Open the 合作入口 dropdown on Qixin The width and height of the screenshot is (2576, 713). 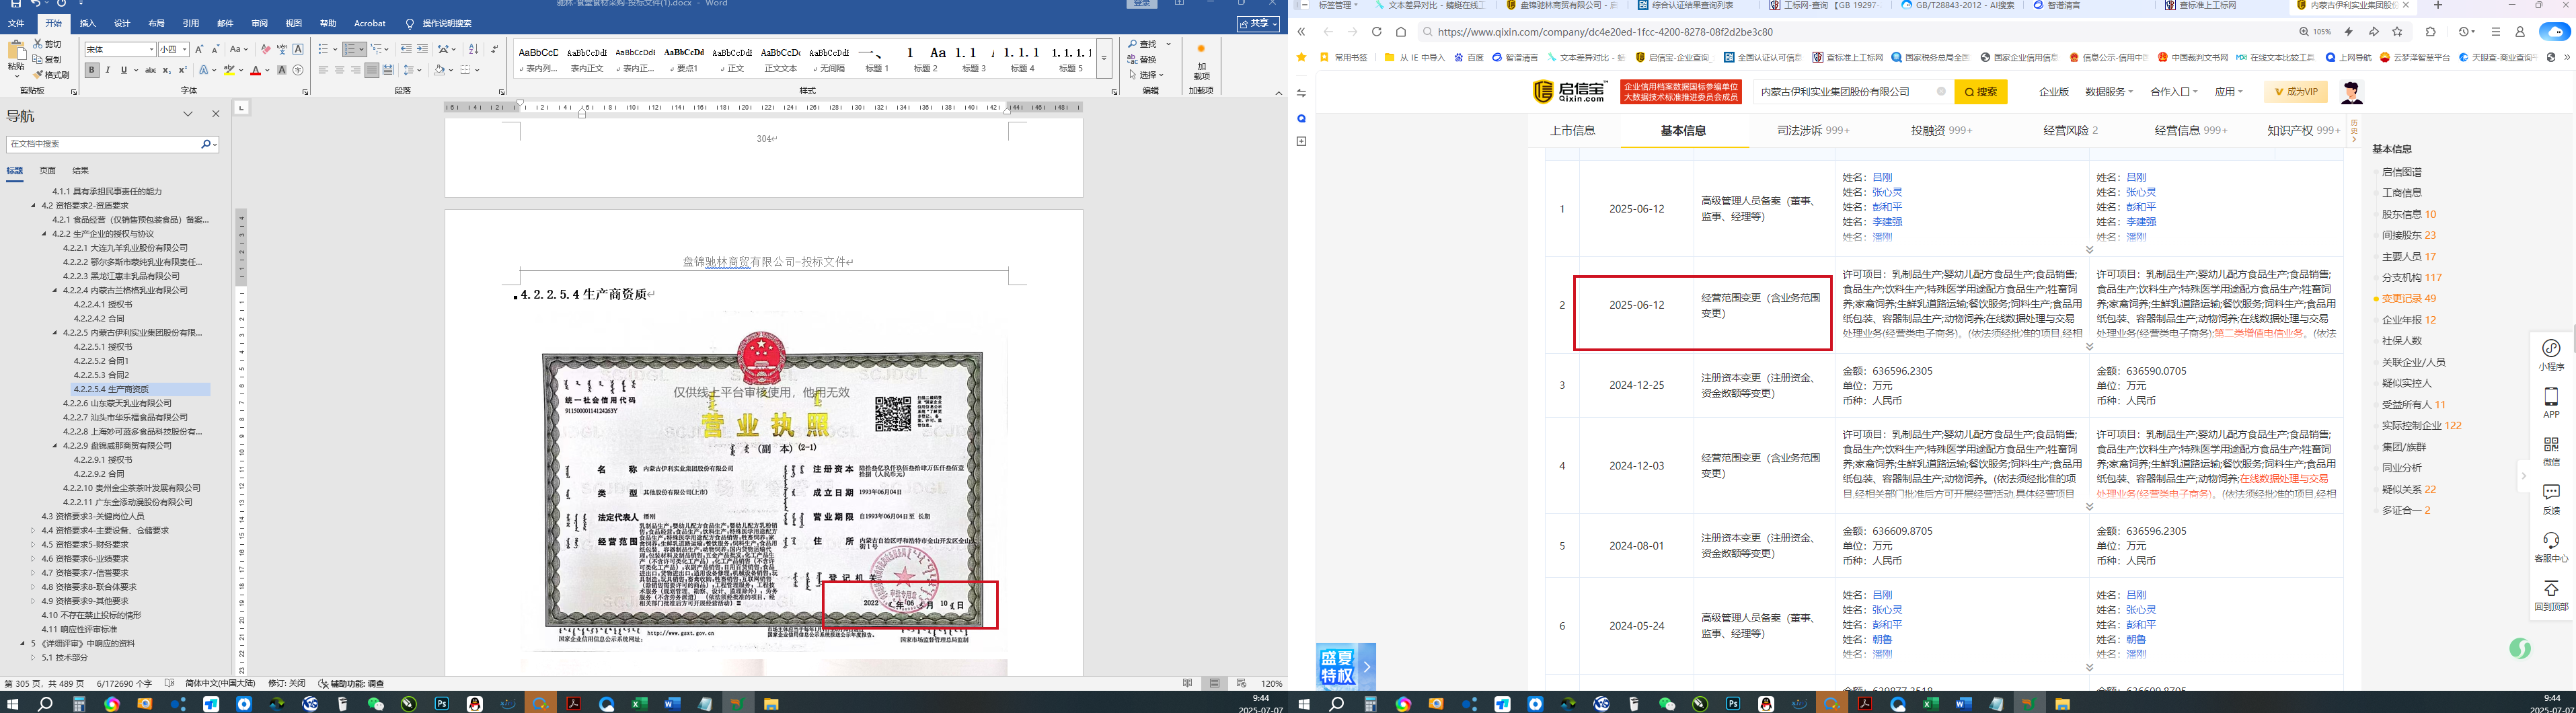click(x=2173, y=92)
